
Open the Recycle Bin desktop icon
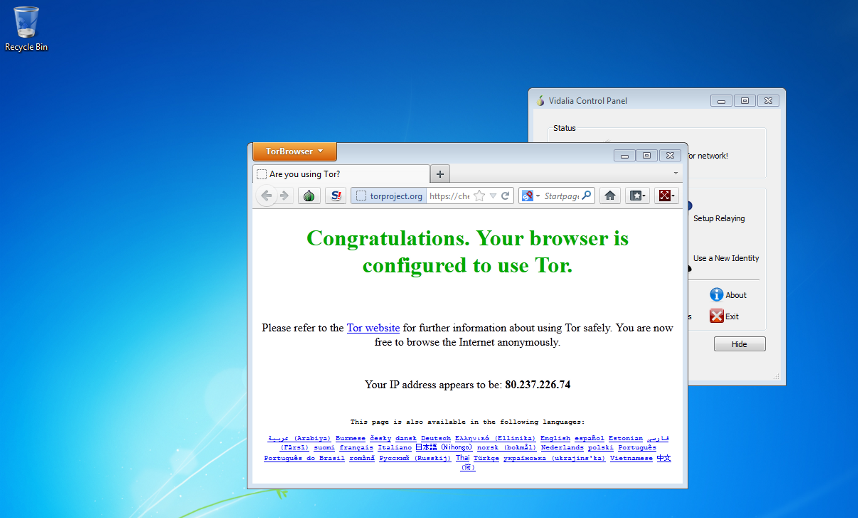(x=26, y=28)
